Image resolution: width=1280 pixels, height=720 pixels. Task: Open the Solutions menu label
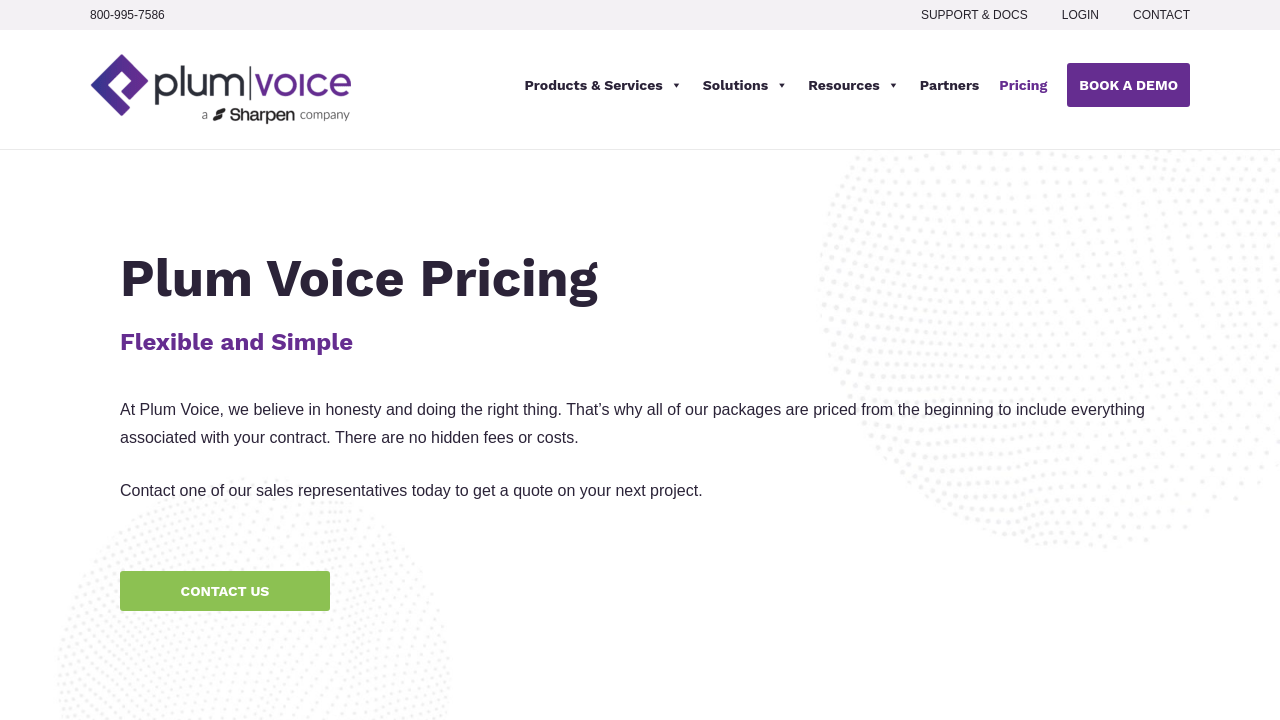click(735, 86)
